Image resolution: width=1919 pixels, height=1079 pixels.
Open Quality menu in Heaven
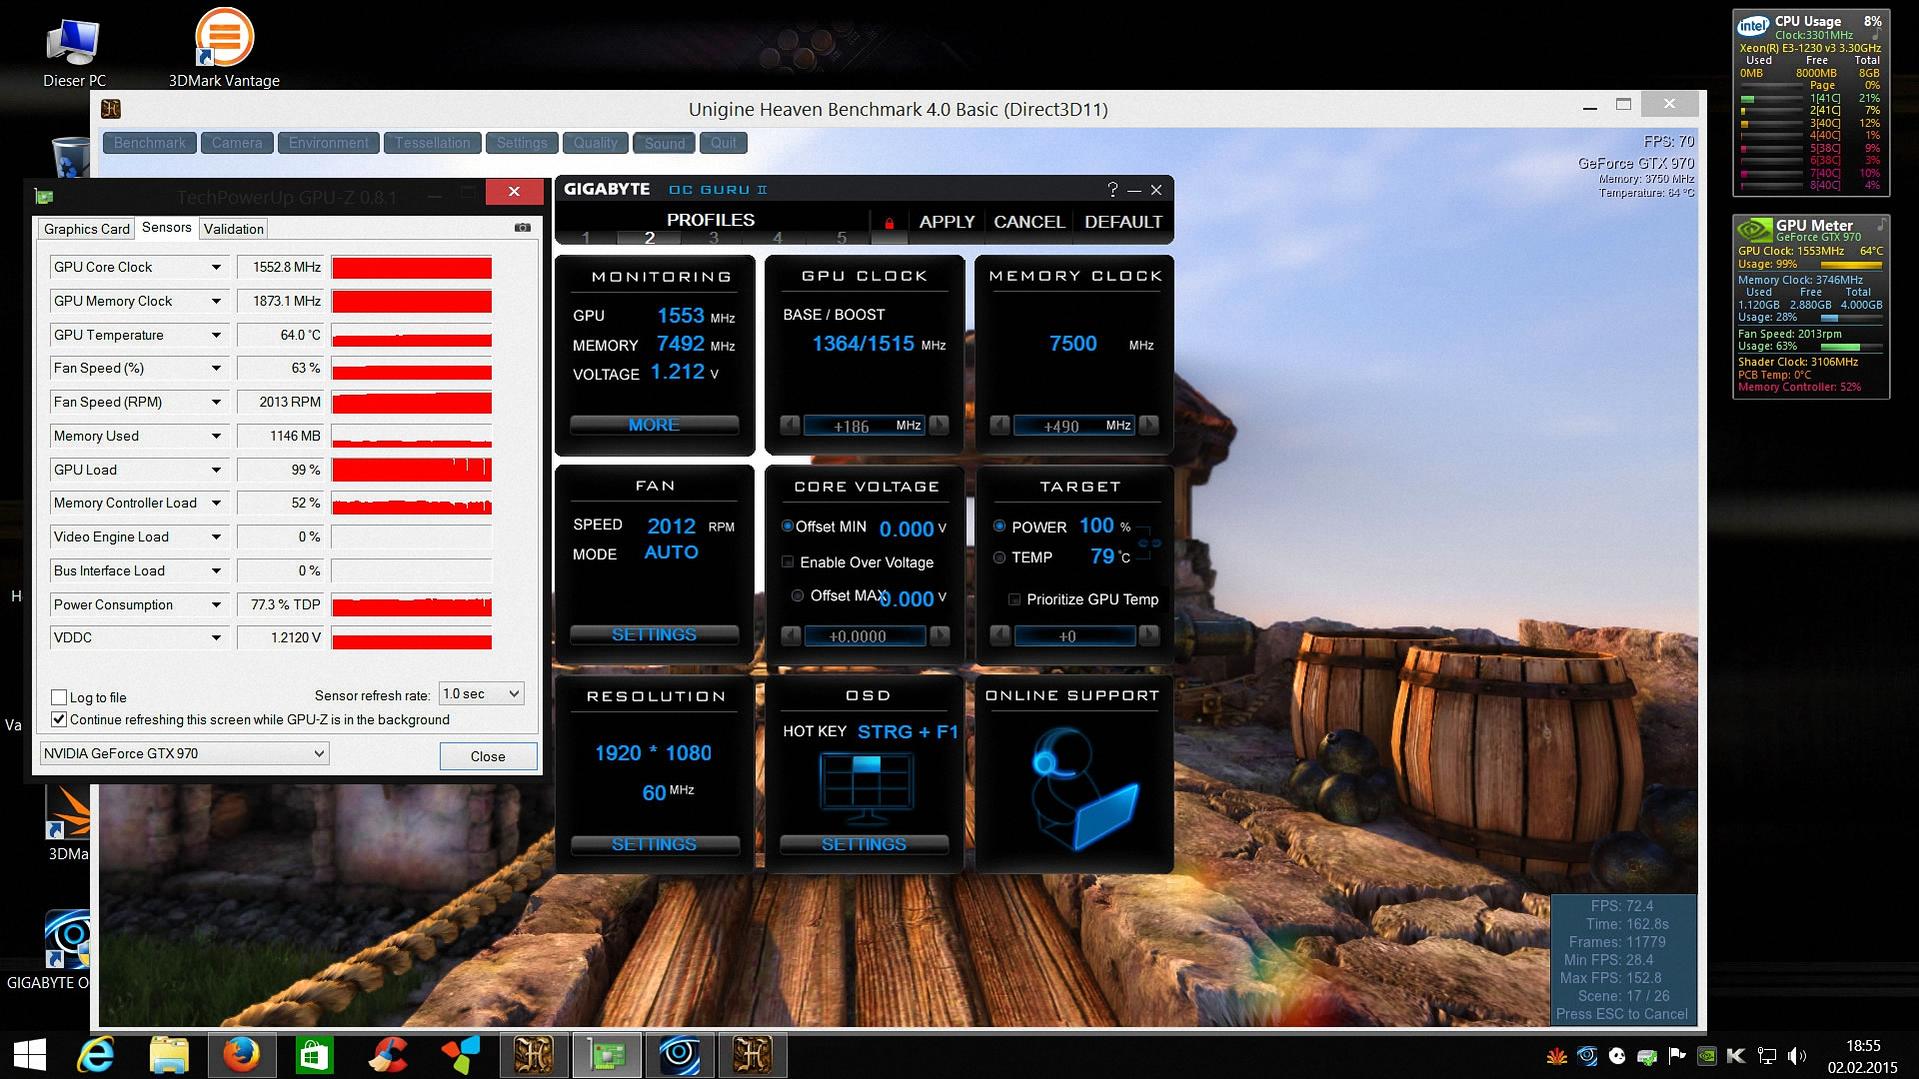click(x=595, y=143)
